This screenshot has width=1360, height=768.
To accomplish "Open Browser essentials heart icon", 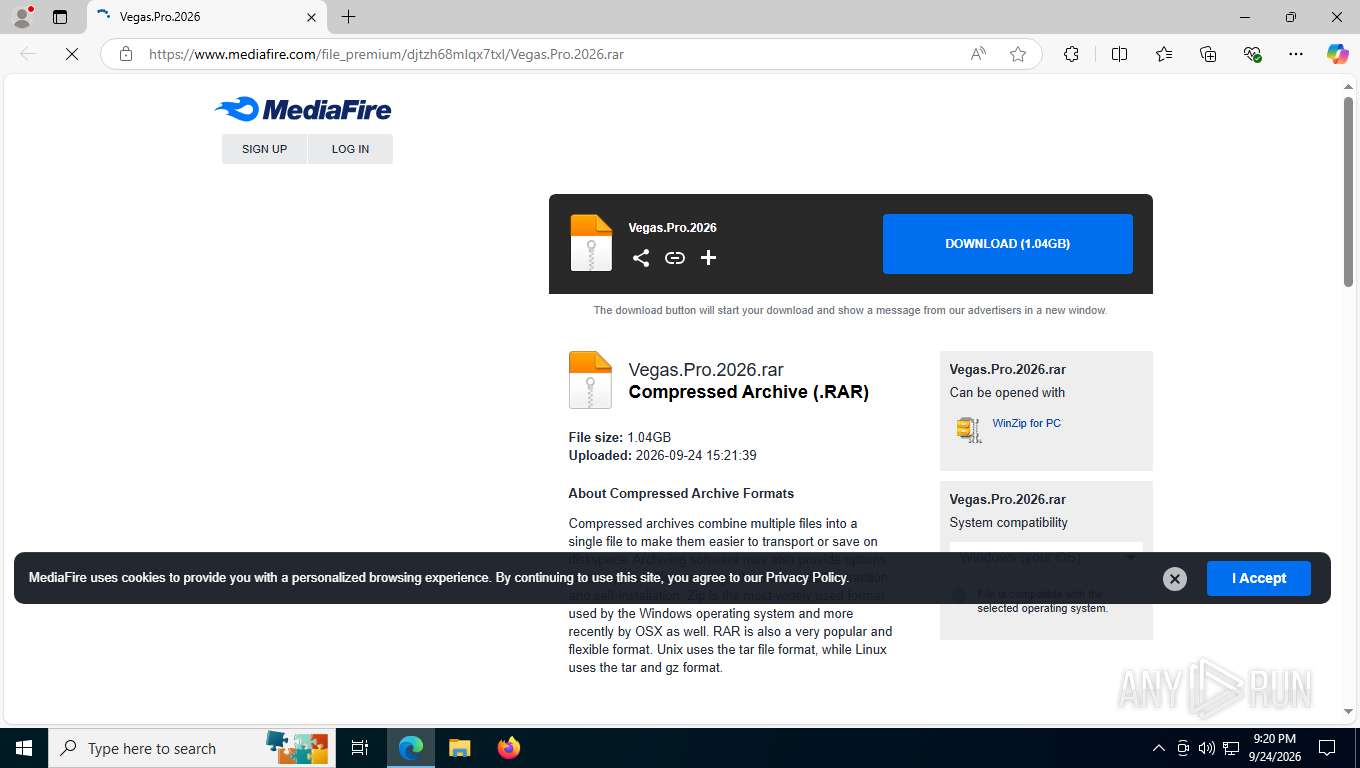I will pyautogui.click(x=1252, y=54).
